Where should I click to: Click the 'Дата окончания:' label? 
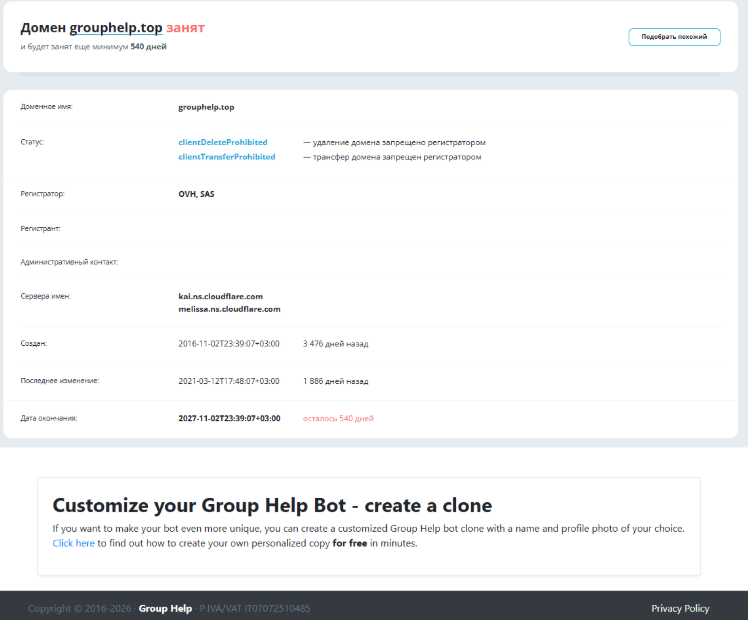coord(49,418)
